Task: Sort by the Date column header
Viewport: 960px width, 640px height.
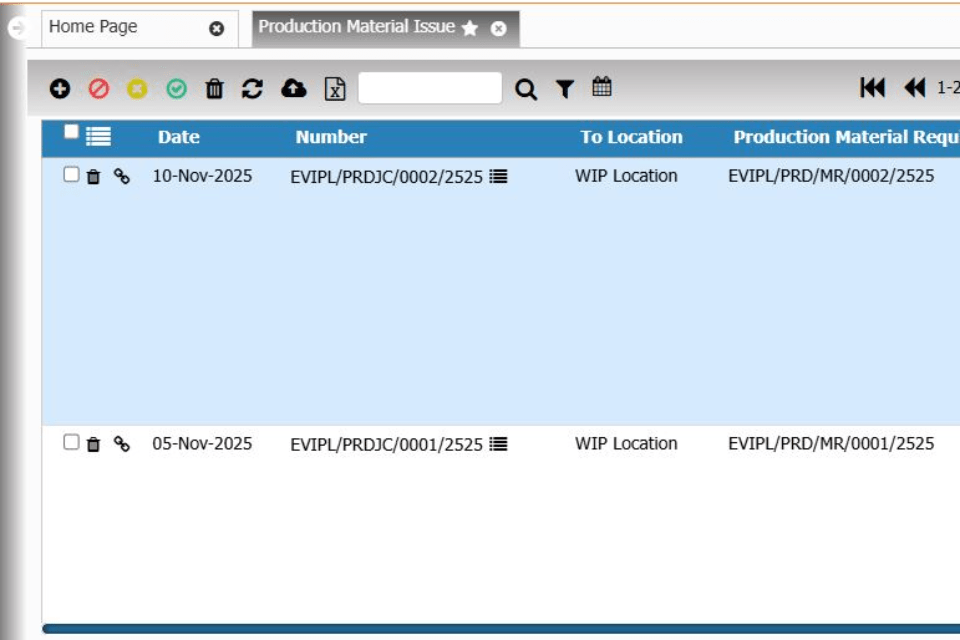Action: pyautogui.click(x=179, y=137)
